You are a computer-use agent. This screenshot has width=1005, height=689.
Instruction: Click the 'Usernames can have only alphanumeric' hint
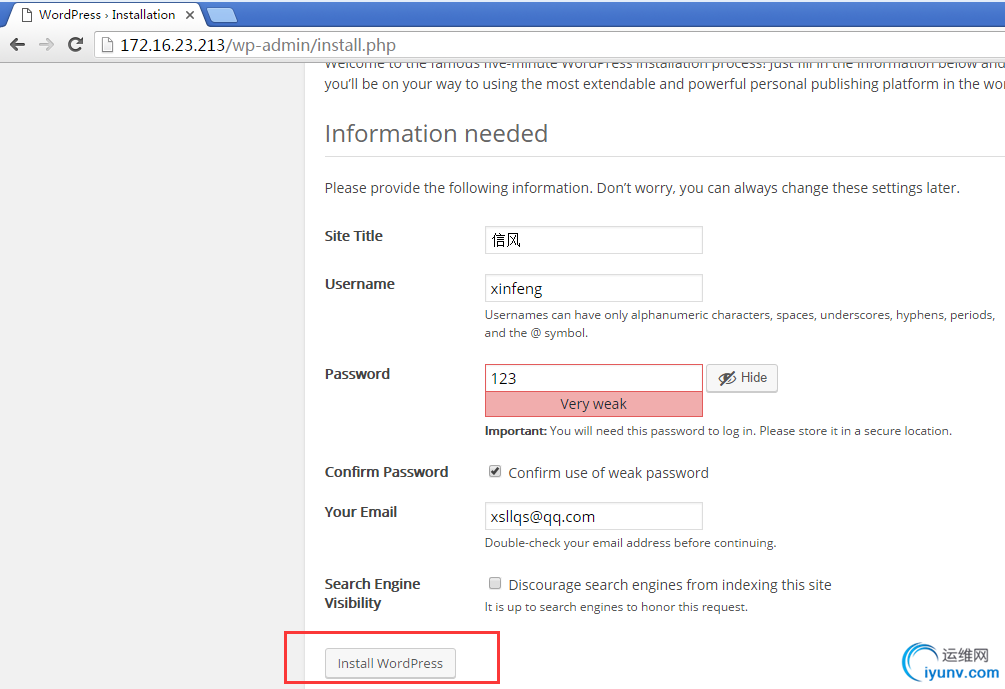coord(740,324)
